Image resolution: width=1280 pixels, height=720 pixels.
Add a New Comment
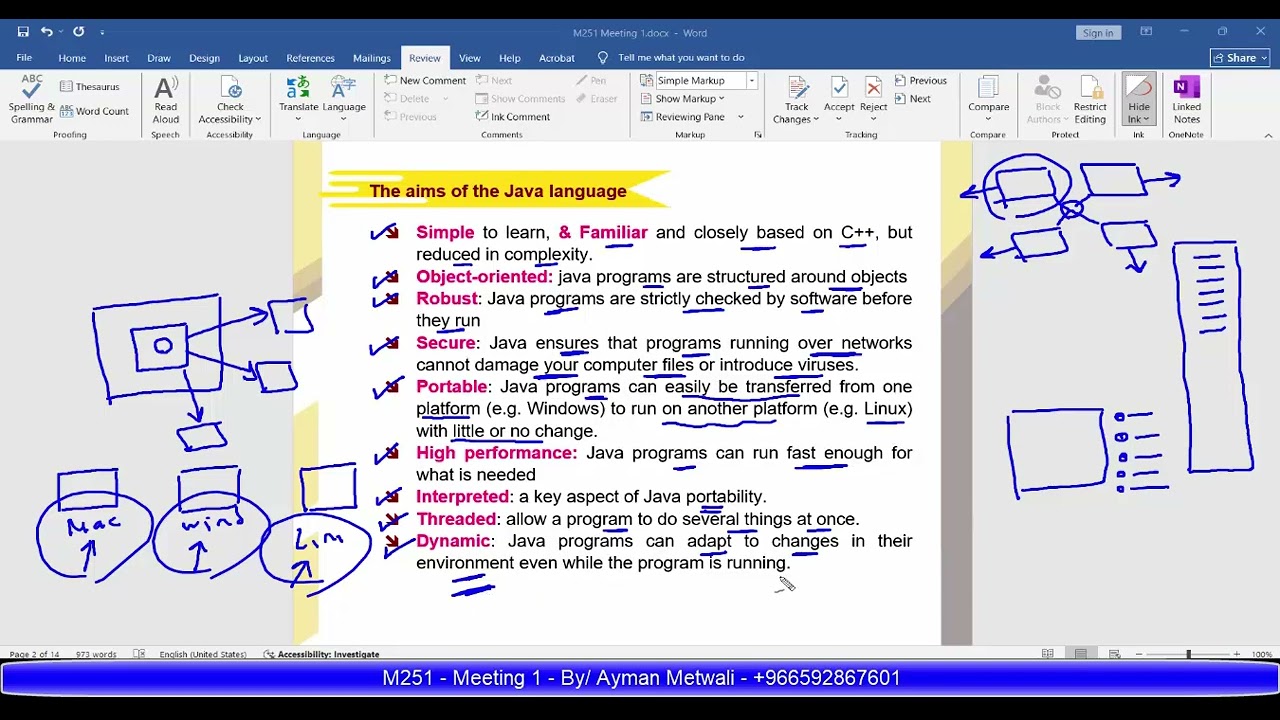click(424, 81)
